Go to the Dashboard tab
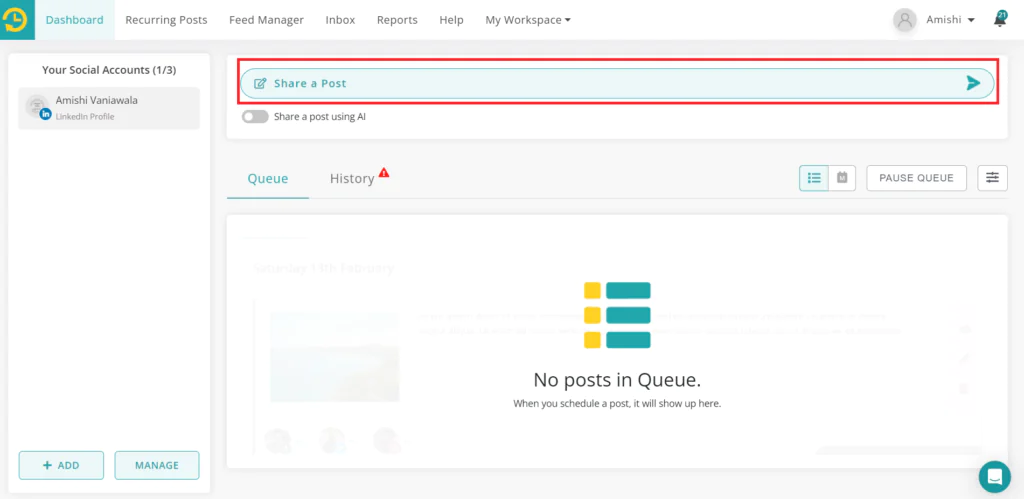 [x=74, y=20]
